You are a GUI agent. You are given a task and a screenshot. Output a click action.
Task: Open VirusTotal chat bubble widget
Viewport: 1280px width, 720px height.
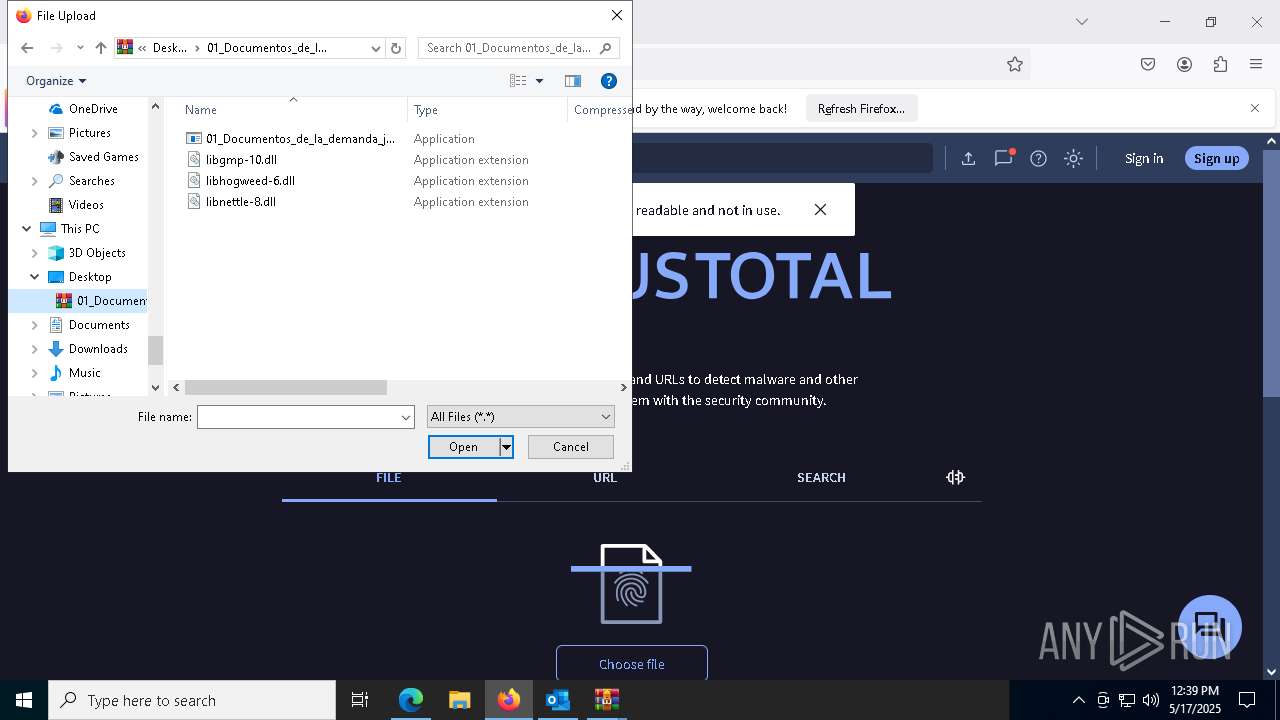point(1210,627)
